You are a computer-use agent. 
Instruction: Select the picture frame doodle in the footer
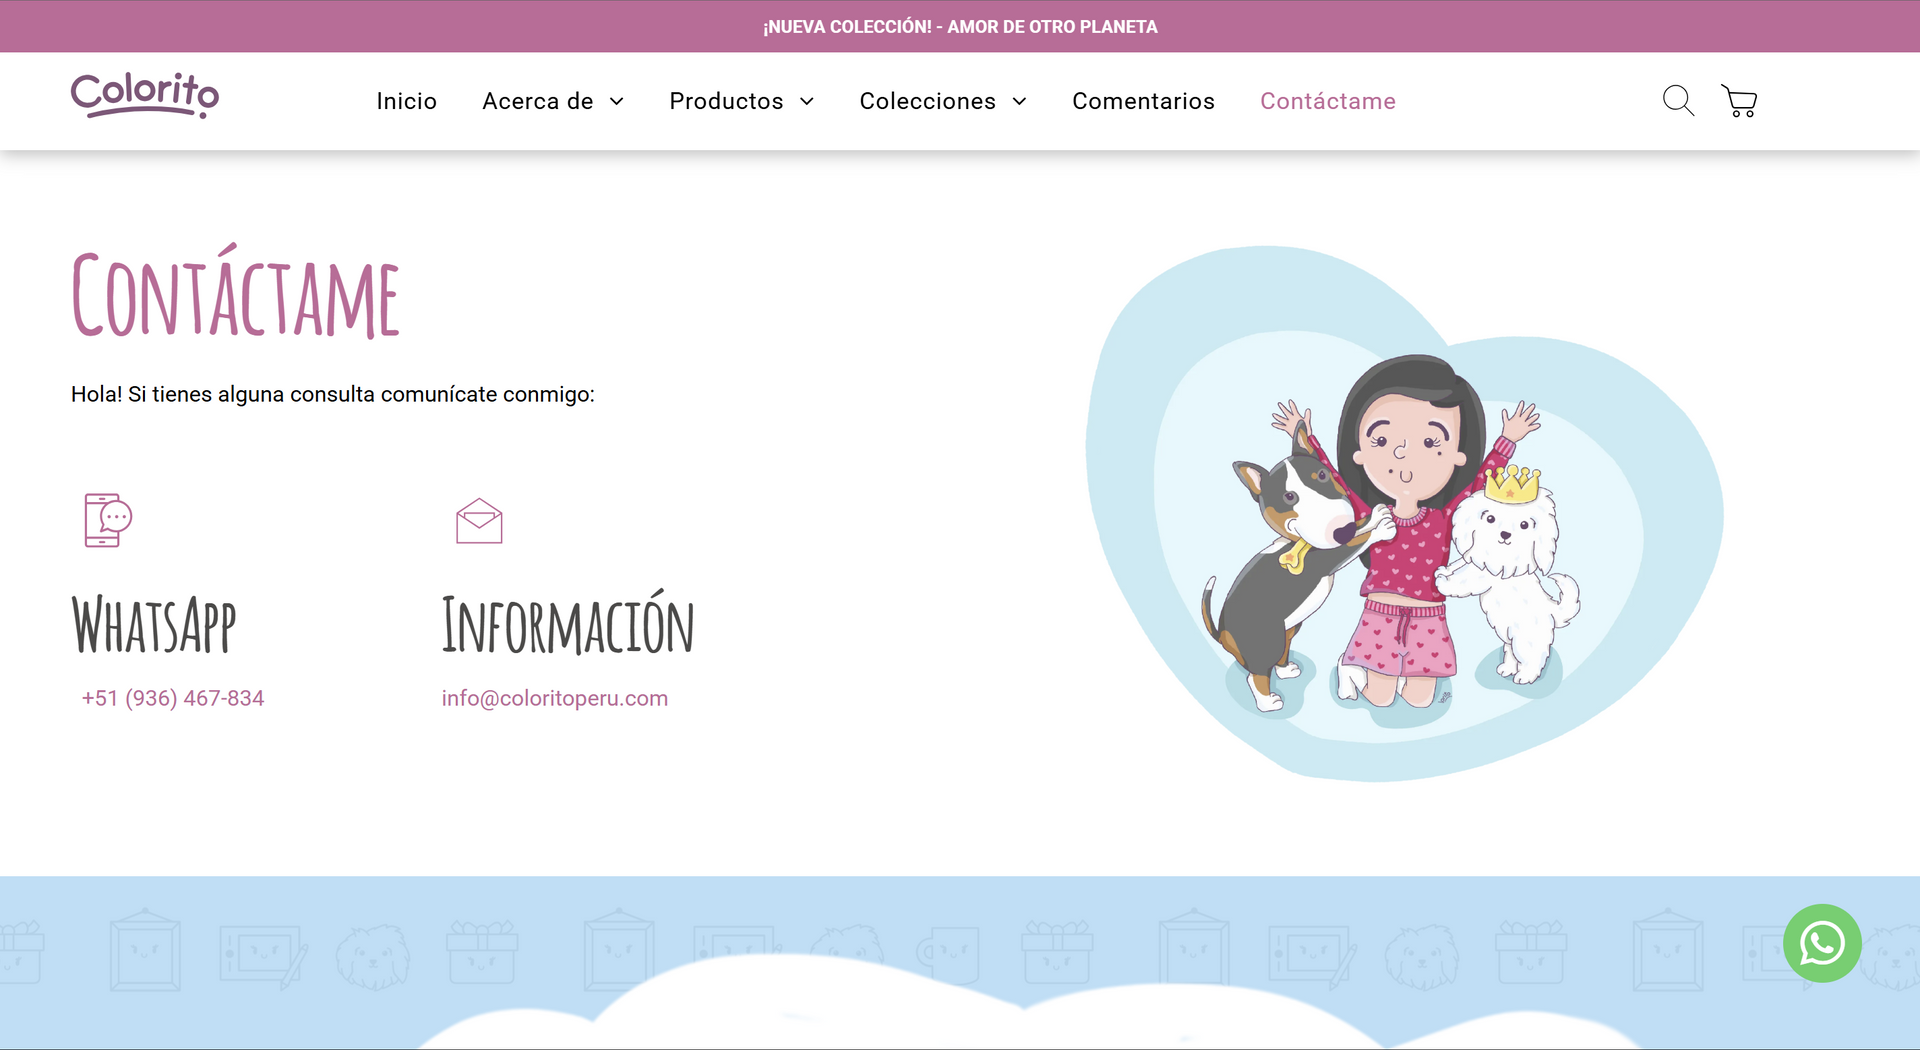pos(143,951)
